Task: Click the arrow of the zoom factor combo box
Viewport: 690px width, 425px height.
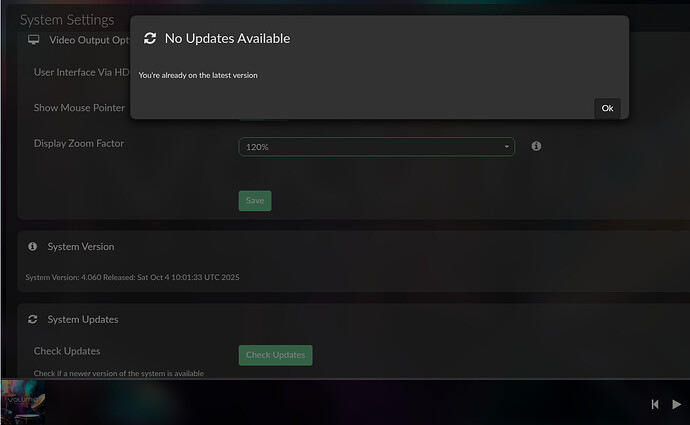Action: [506, 147]
